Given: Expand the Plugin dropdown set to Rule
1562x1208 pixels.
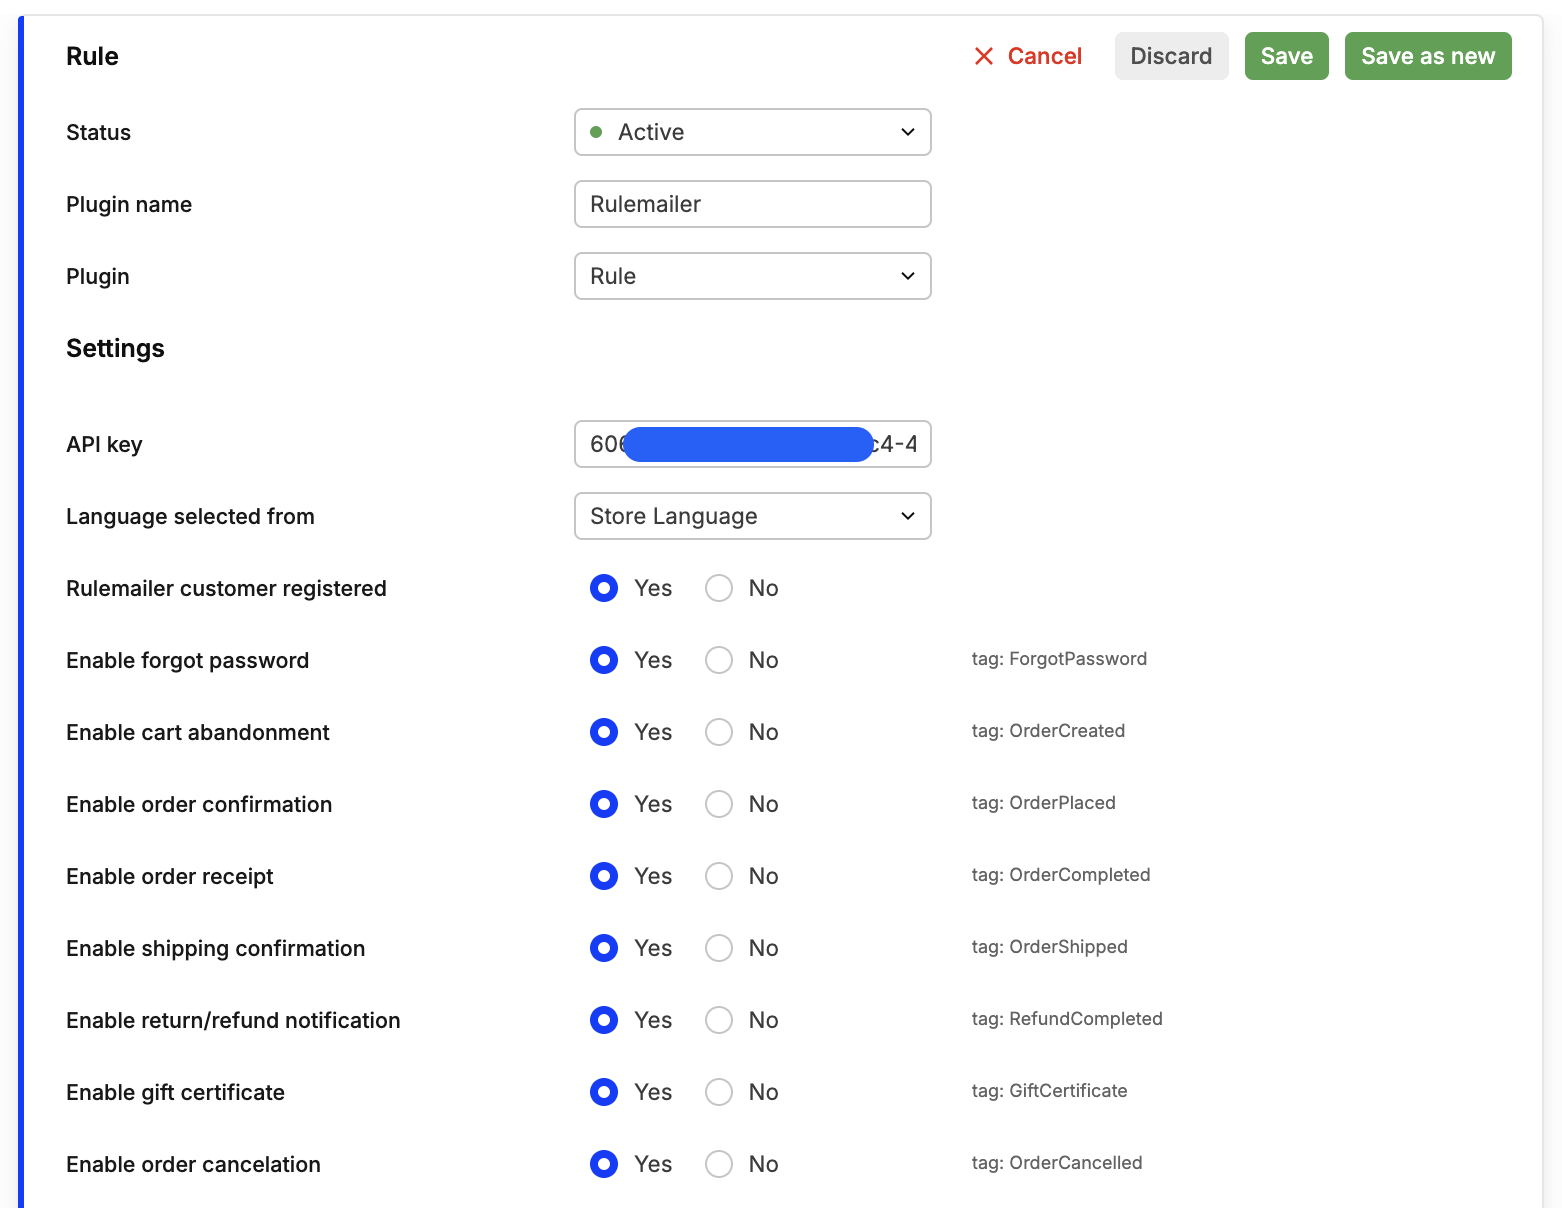Looking at the screenshot, I should (752, 276).
